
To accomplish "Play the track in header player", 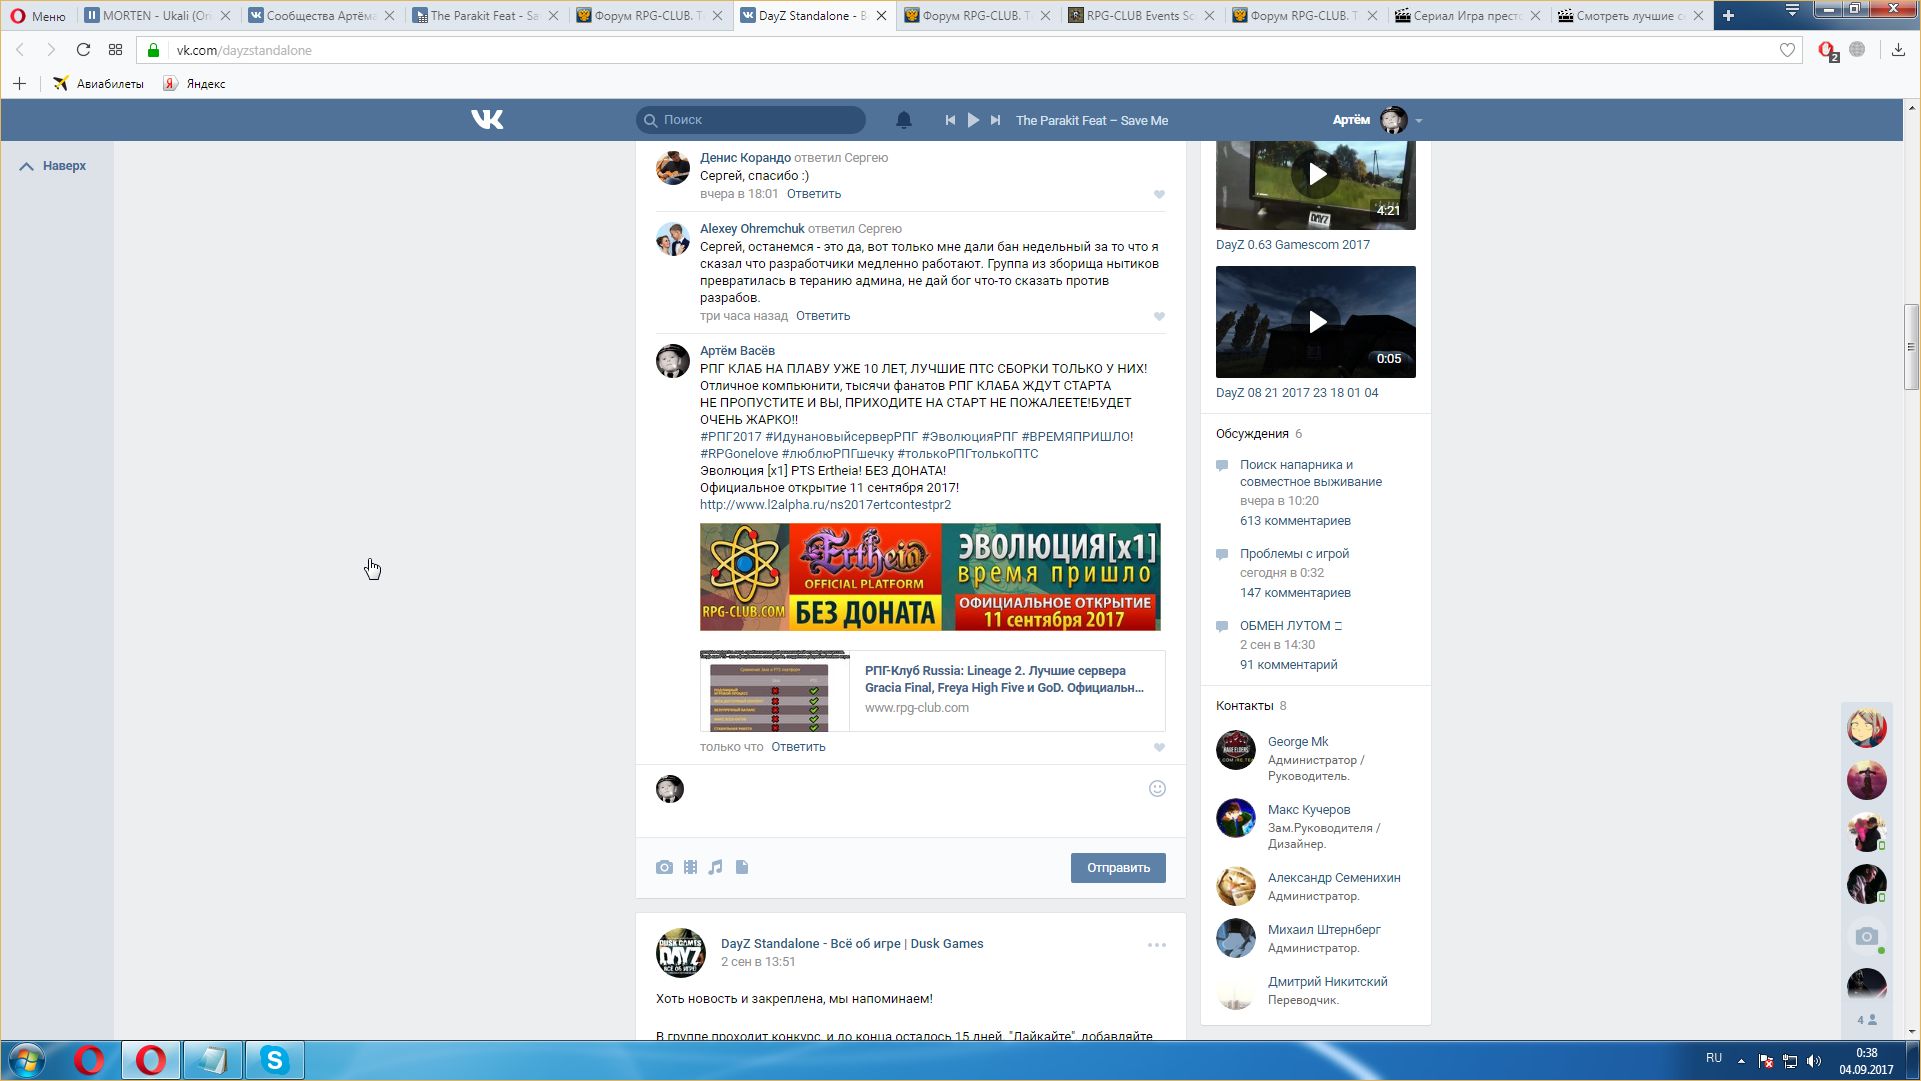I will coord(973,120).
